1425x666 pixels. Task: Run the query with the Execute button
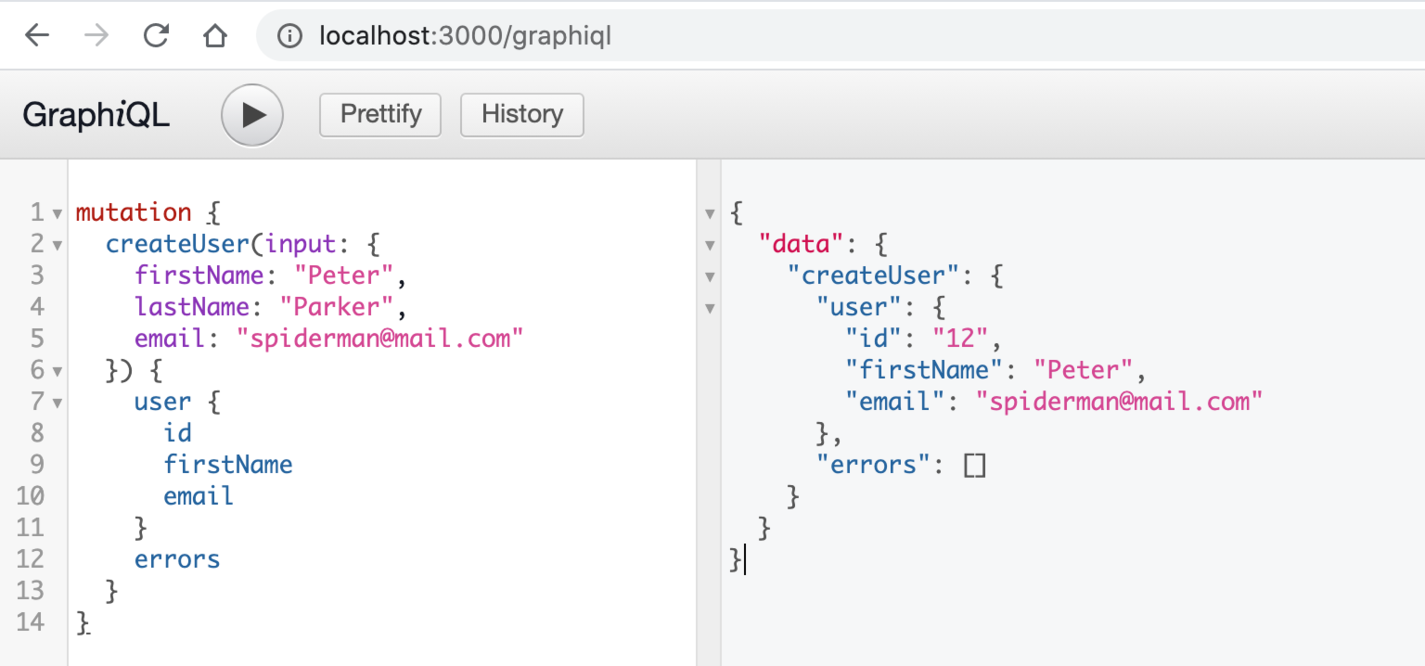[252, 115]
